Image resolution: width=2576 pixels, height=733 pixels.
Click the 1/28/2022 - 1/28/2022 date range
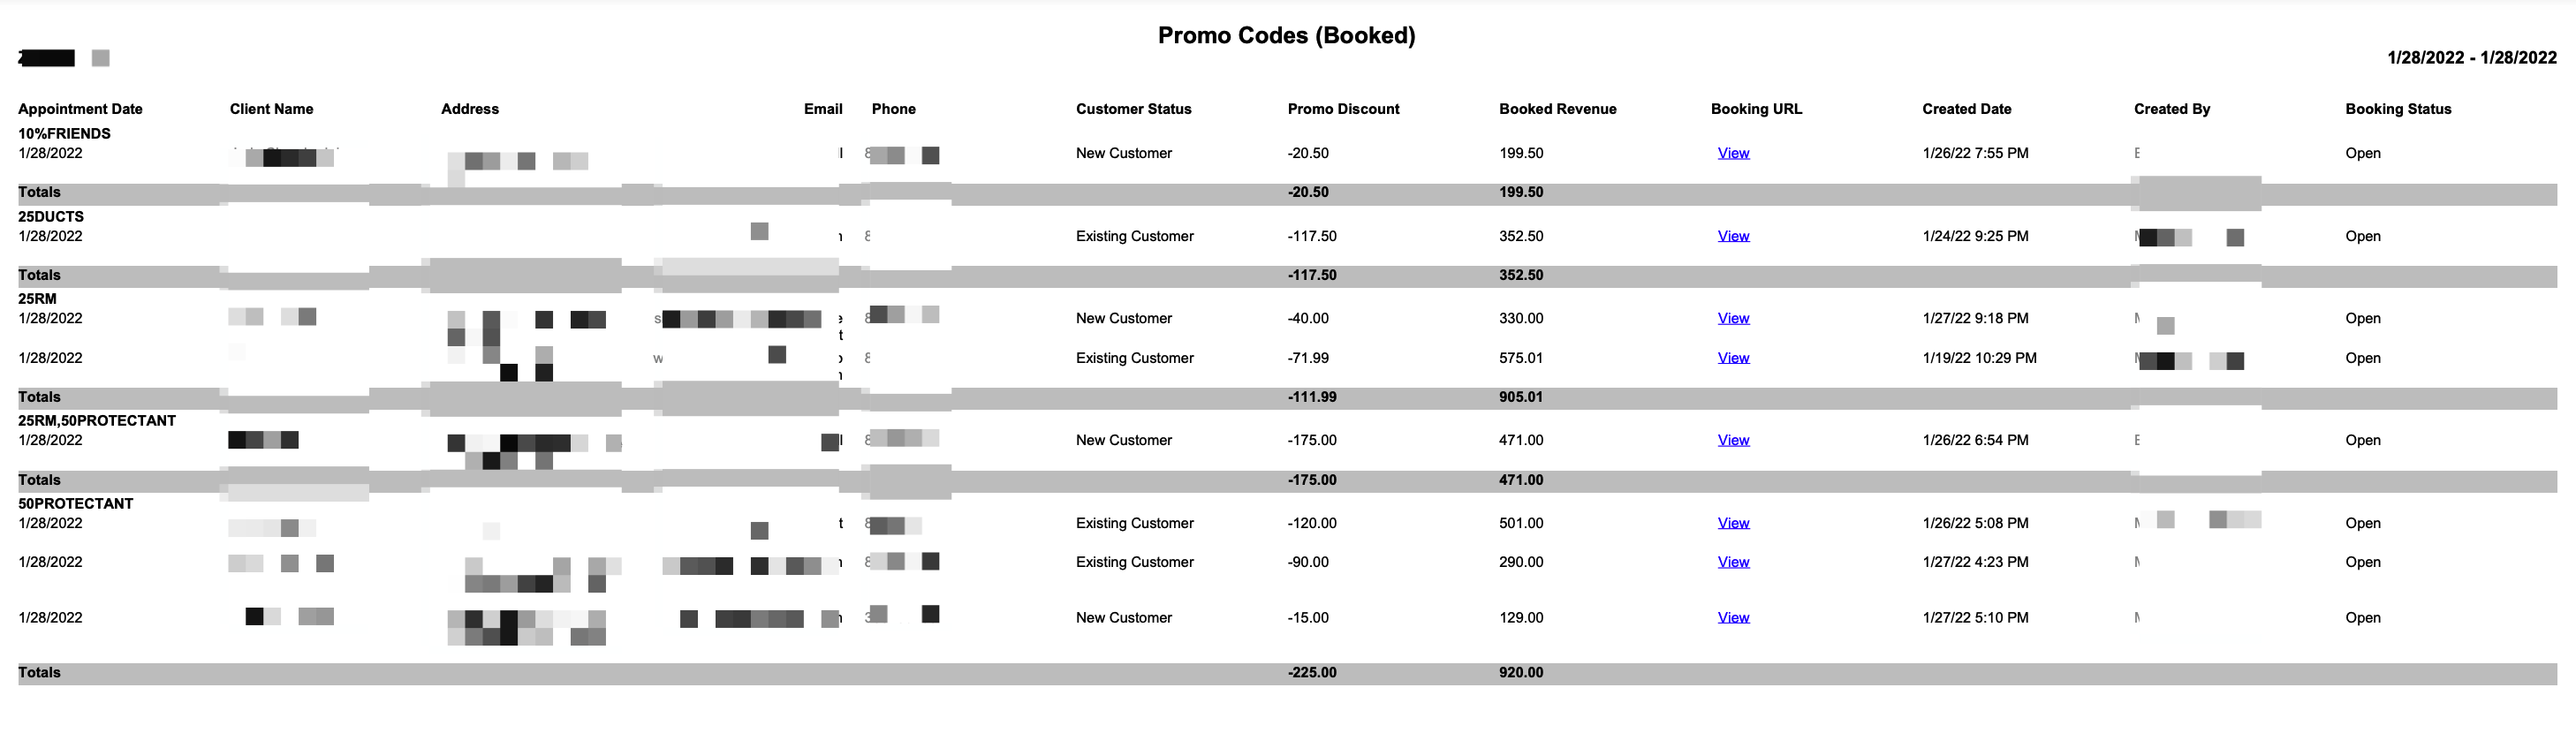pyautogui.click(x=2471, y=58)
